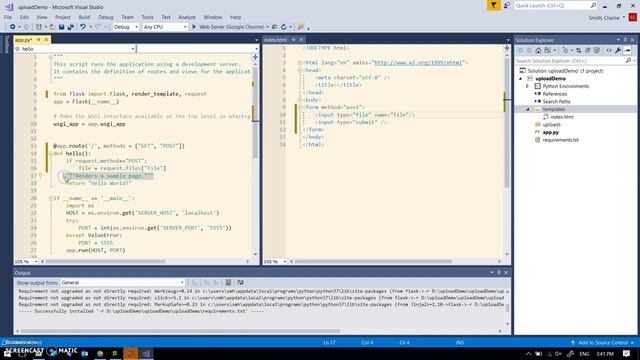Open the Debug menu
Screen dimensions: 640x360
pyautogui.click(x=105, y=17)
